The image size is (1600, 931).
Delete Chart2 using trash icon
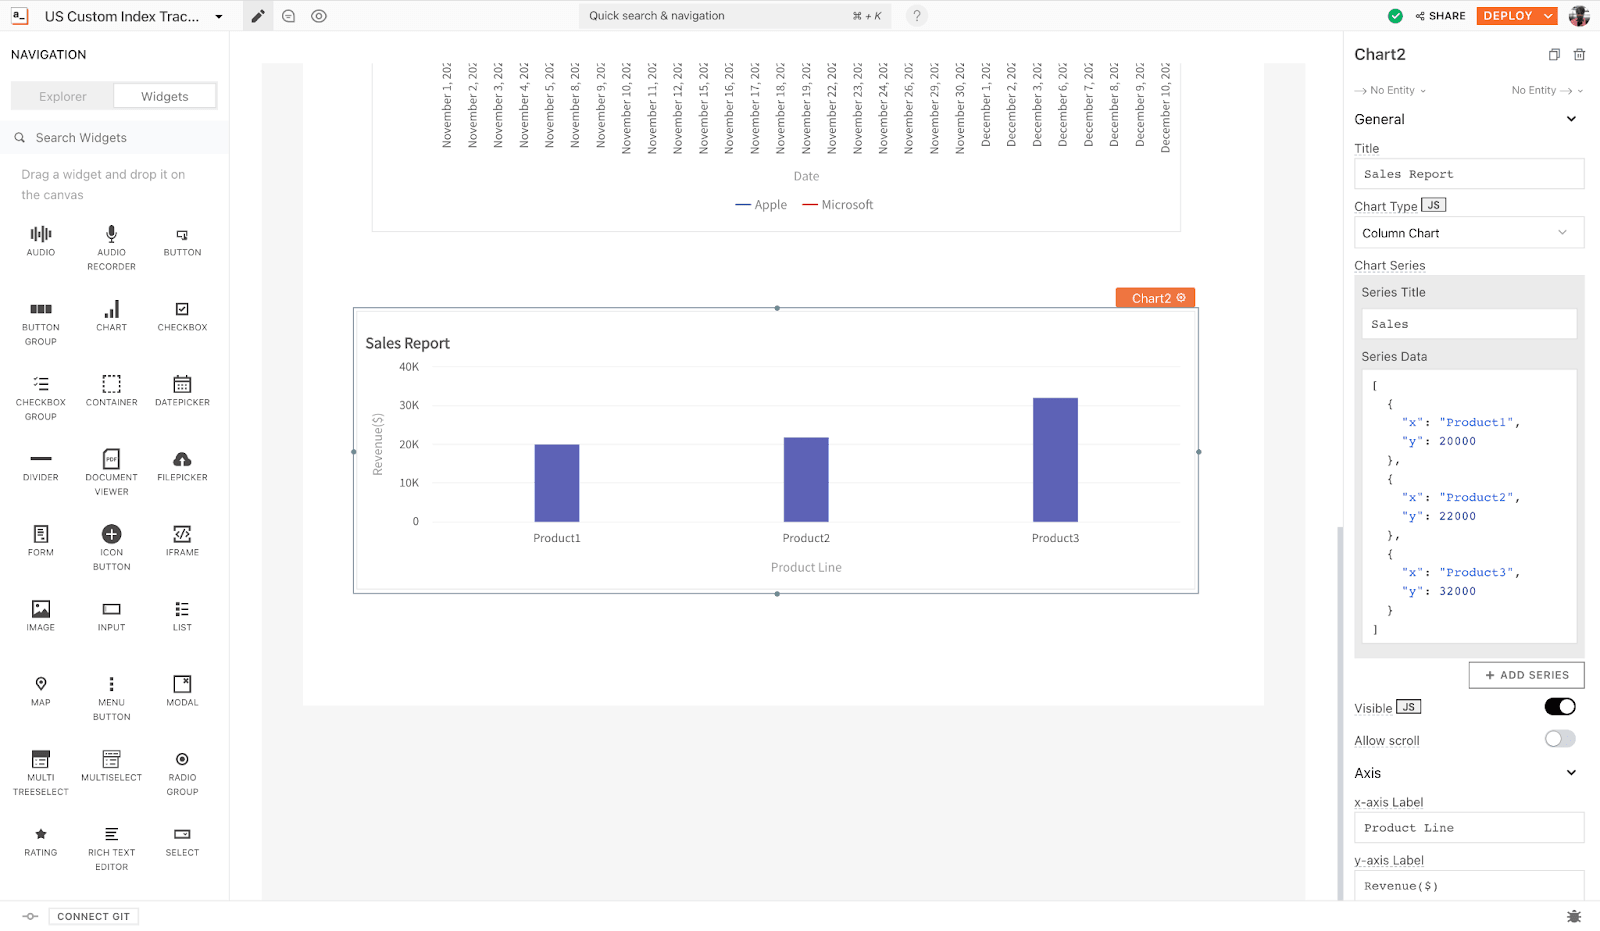(1579, 55)
